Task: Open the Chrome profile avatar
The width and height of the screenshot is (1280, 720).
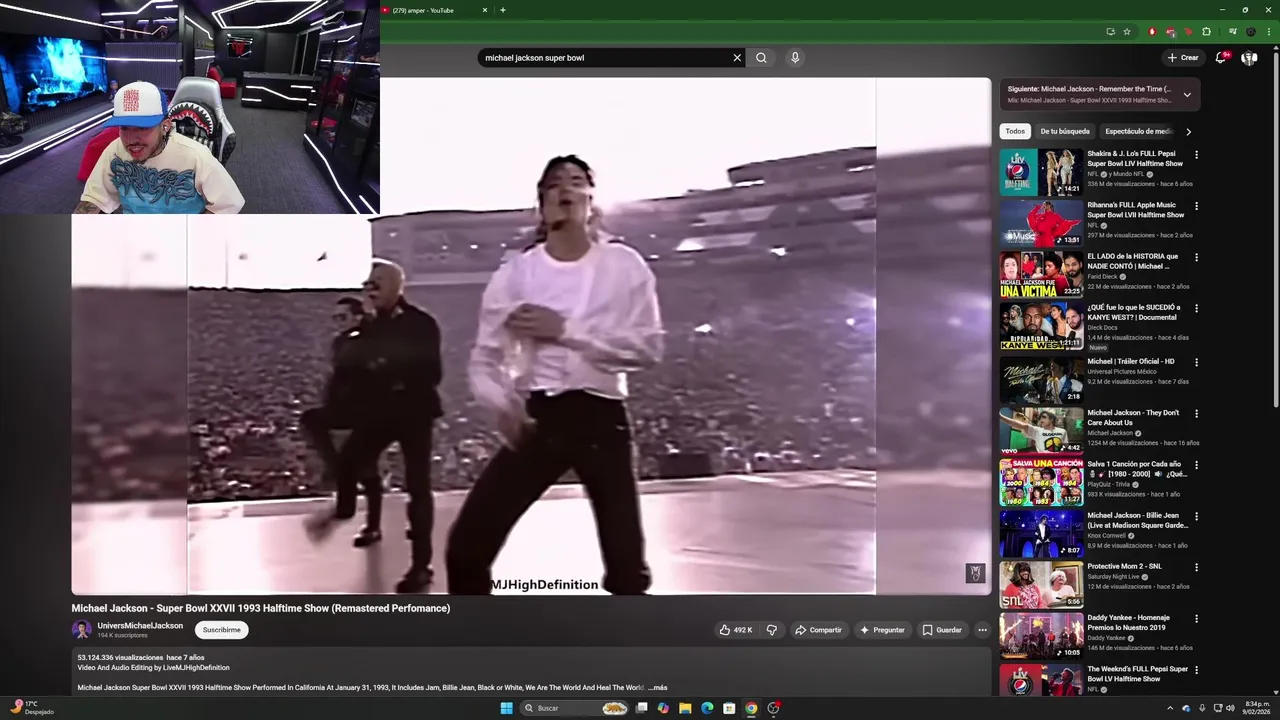Action: tap(1250, 32)
